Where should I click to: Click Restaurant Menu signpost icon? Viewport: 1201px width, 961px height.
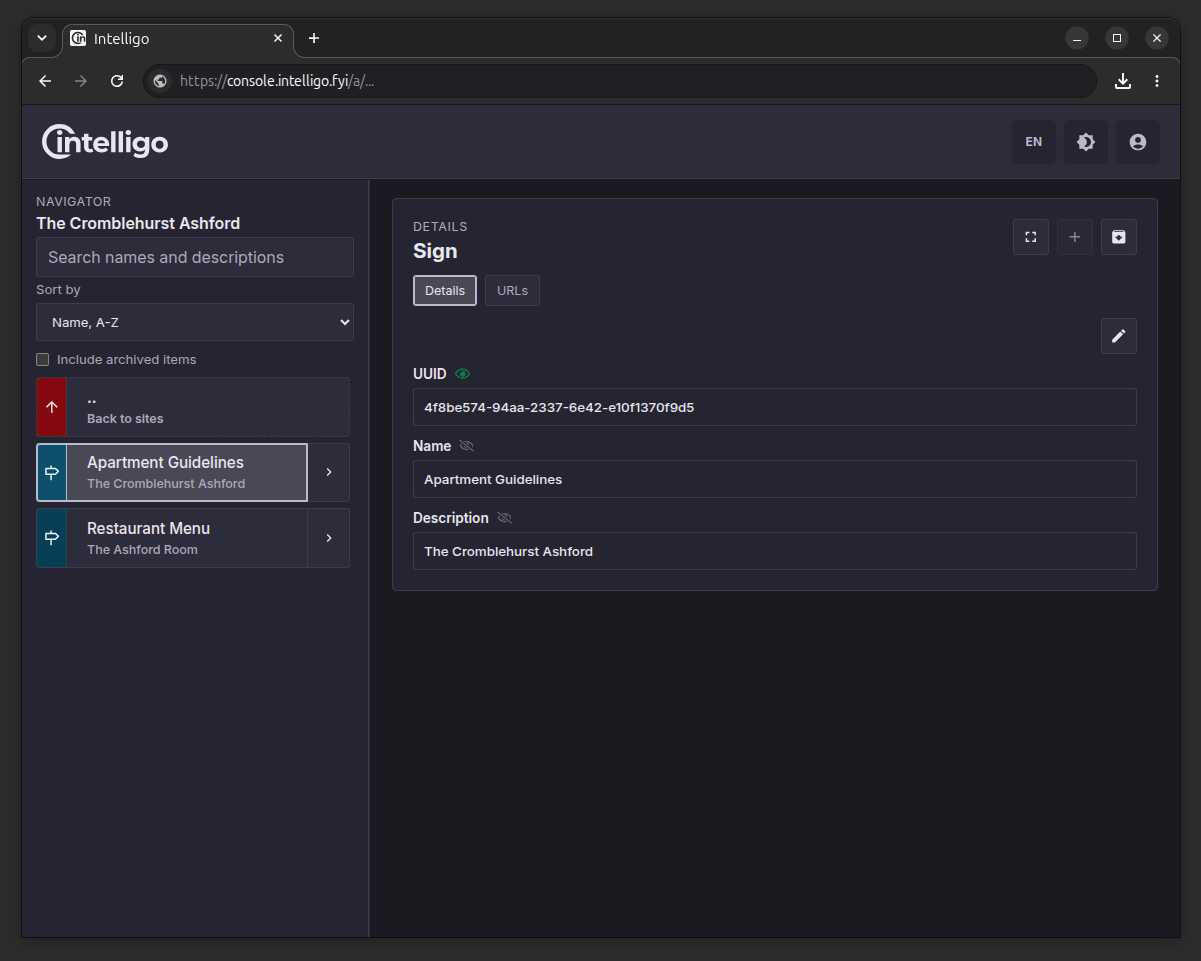point(52,538)
